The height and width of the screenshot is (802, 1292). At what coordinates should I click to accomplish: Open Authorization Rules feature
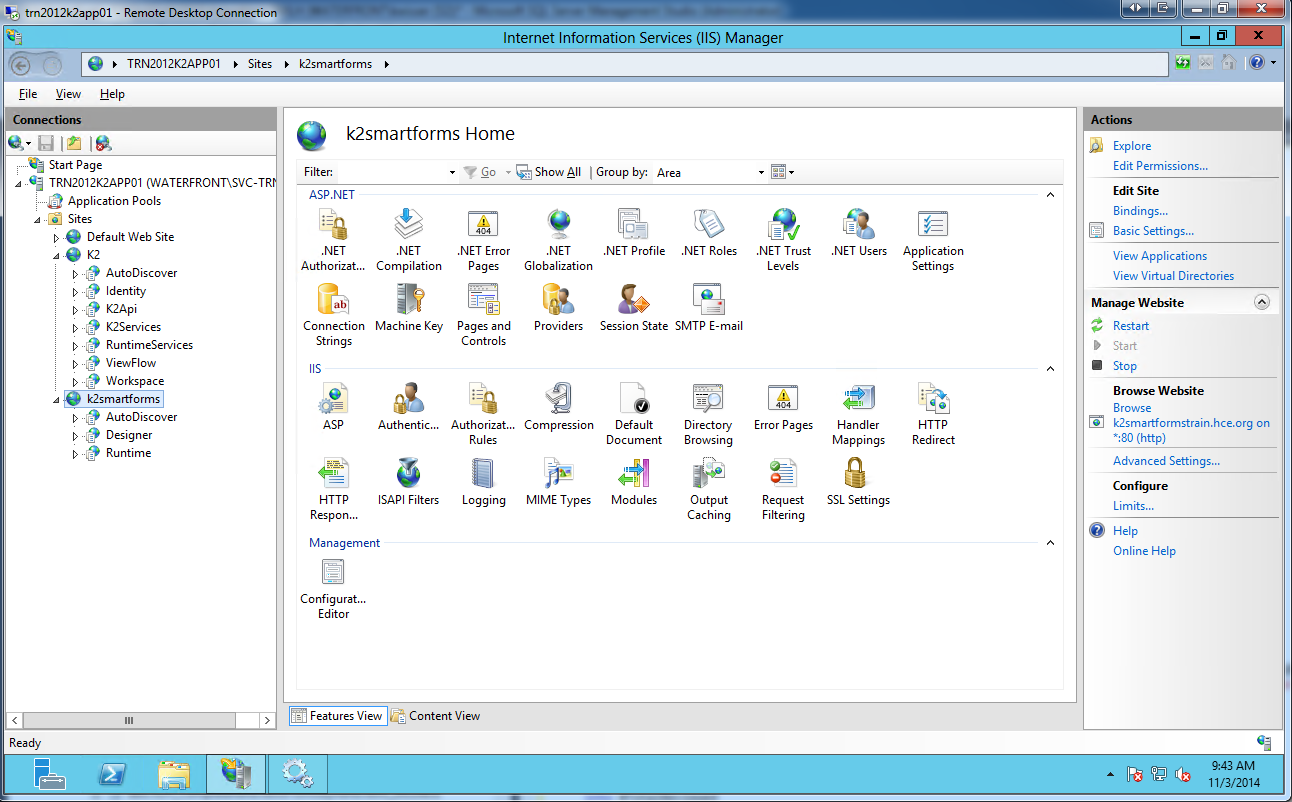[x=483, y=414]
